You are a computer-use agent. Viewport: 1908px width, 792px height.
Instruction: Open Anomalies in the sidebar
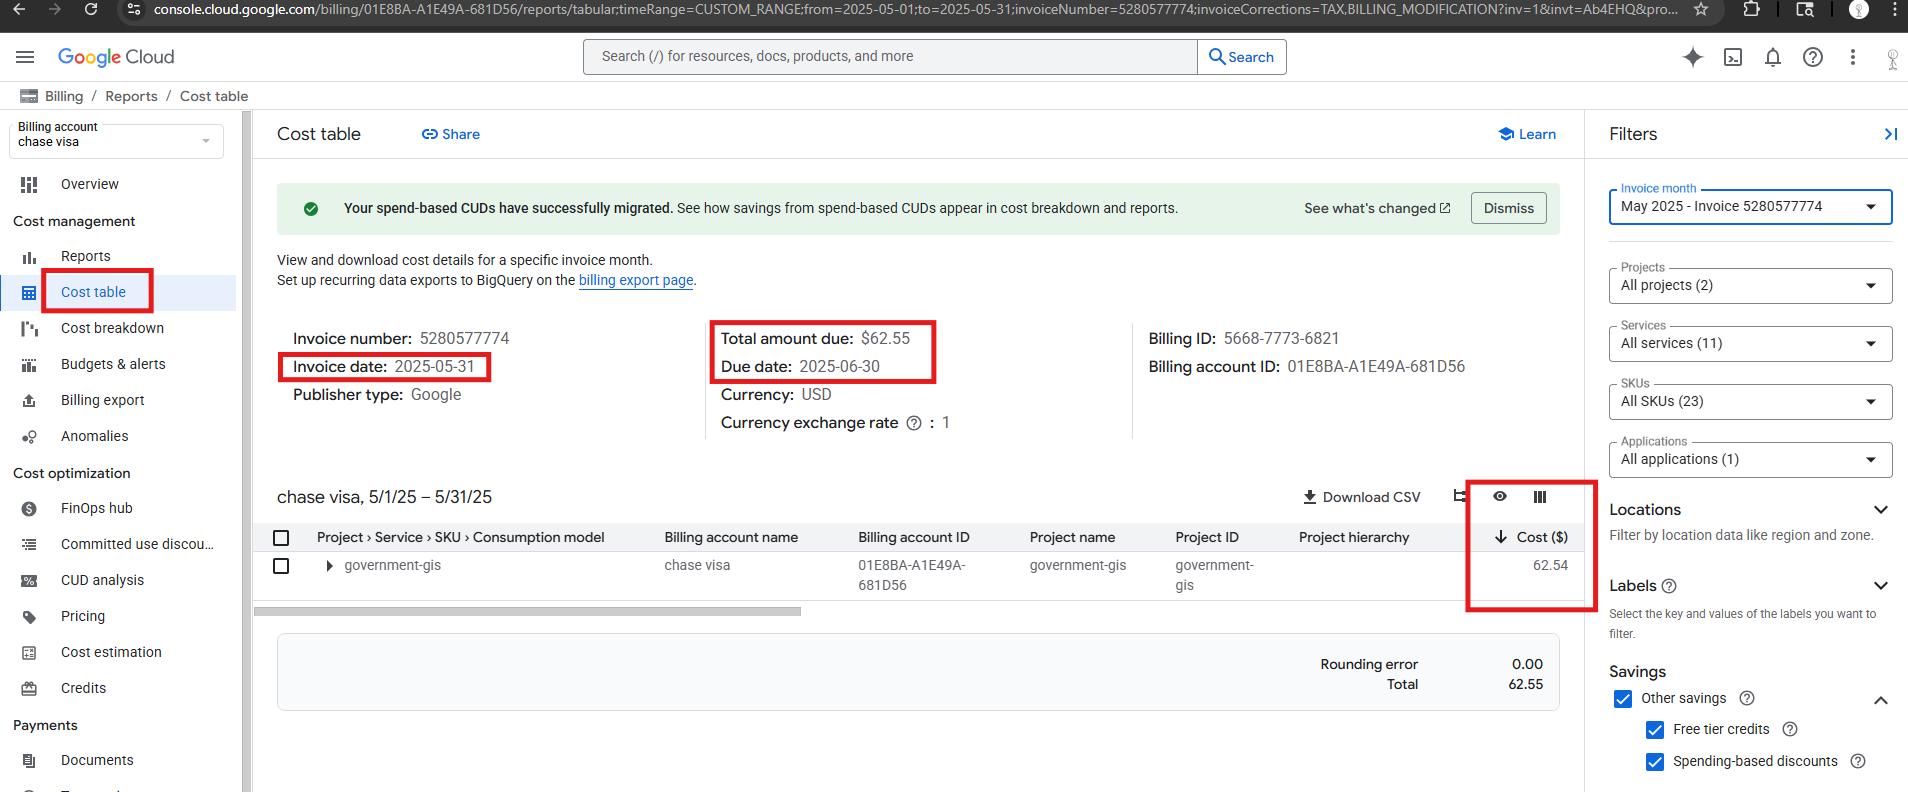coord(94,436)
